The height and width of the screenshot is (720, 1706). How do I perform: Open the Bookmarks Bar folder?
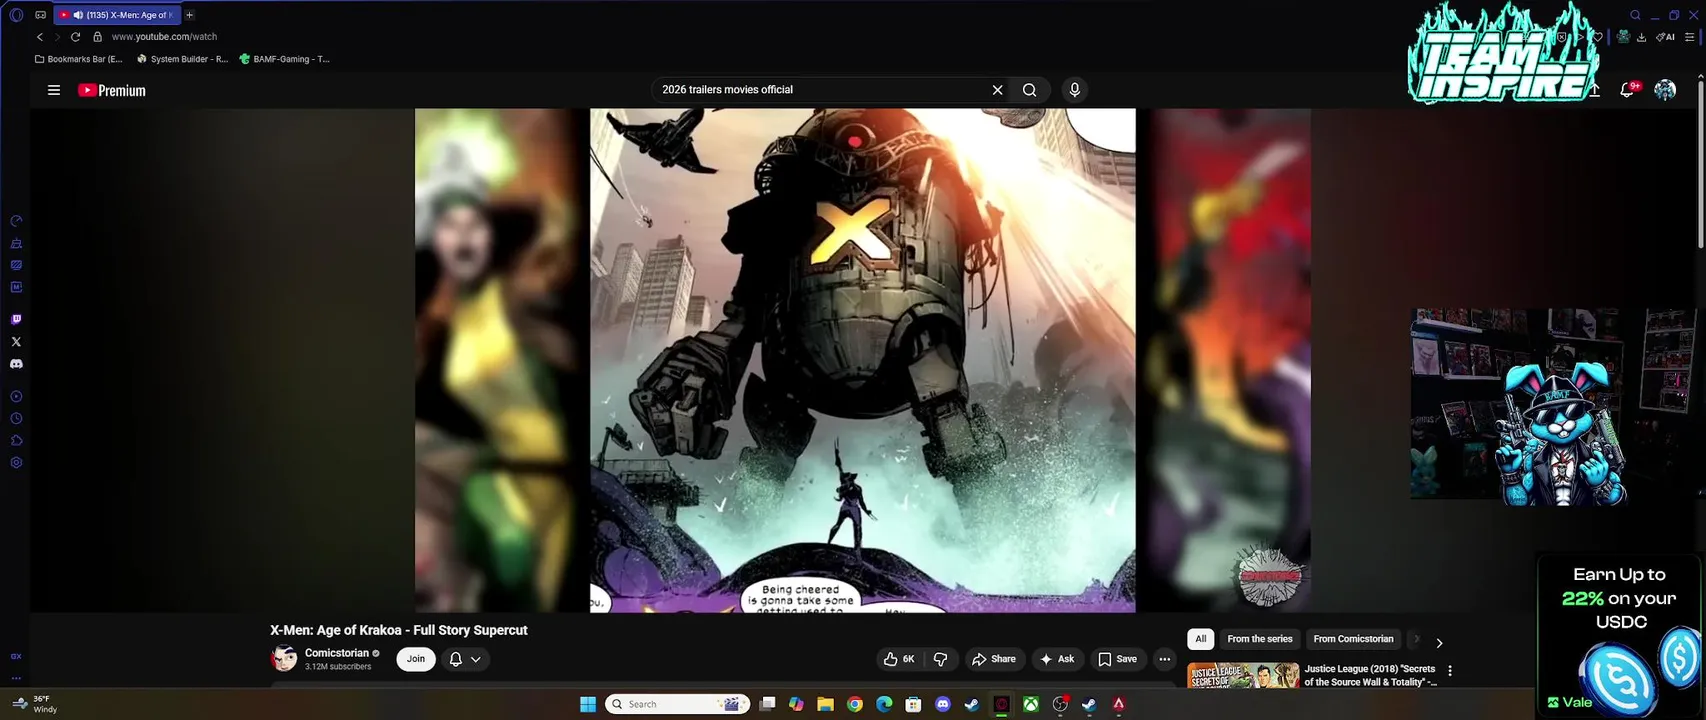pyautogui.click(x=78, y=59)
